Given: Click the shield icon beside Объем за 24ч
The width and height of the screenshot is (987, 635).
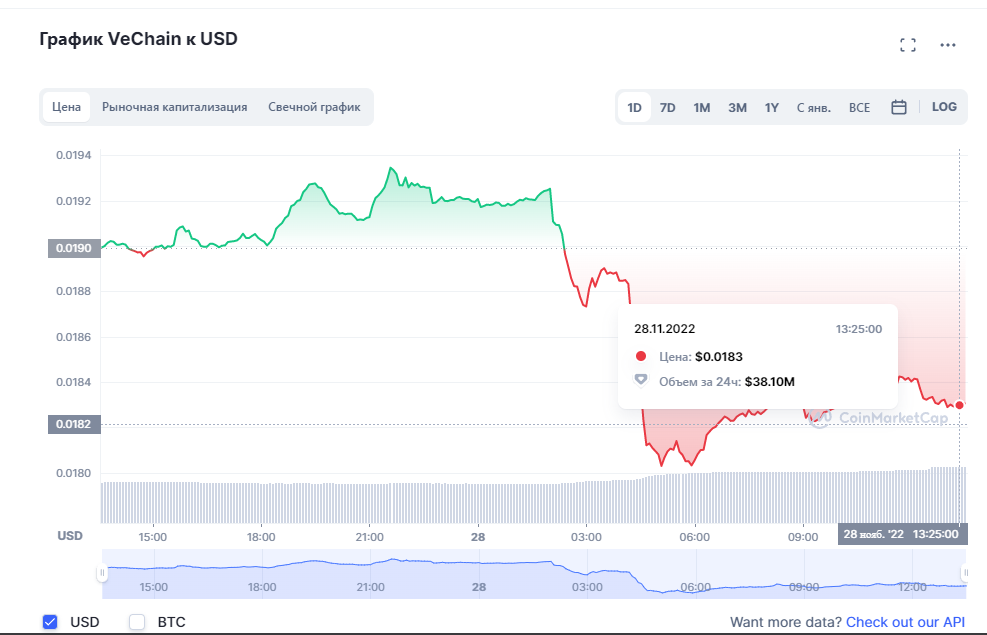Looking at the screenshot, I should point(641,380).
